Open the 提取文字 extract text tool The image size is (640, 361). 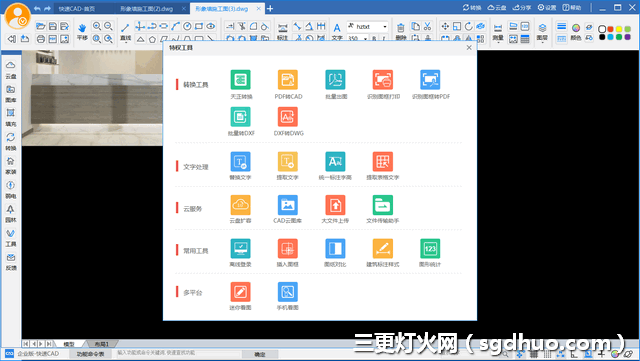coord(288,162)
